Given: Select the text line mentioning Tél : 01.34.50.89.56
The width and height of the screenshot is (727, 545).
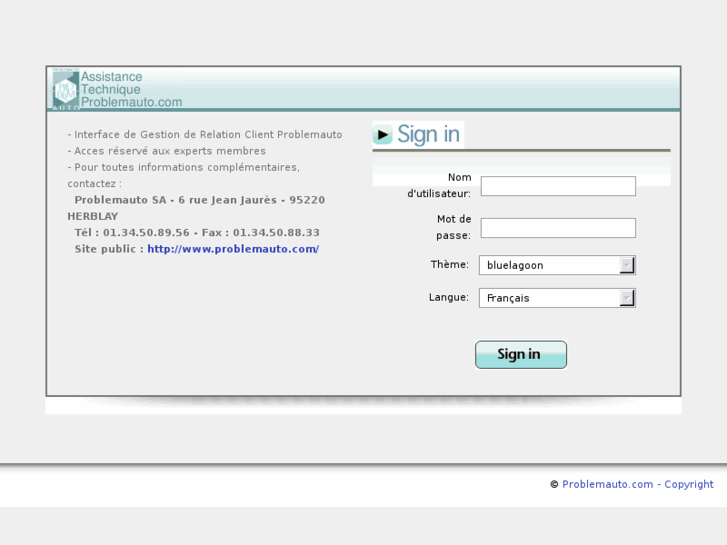Looking at the screenshot, I should coord(197,232).
